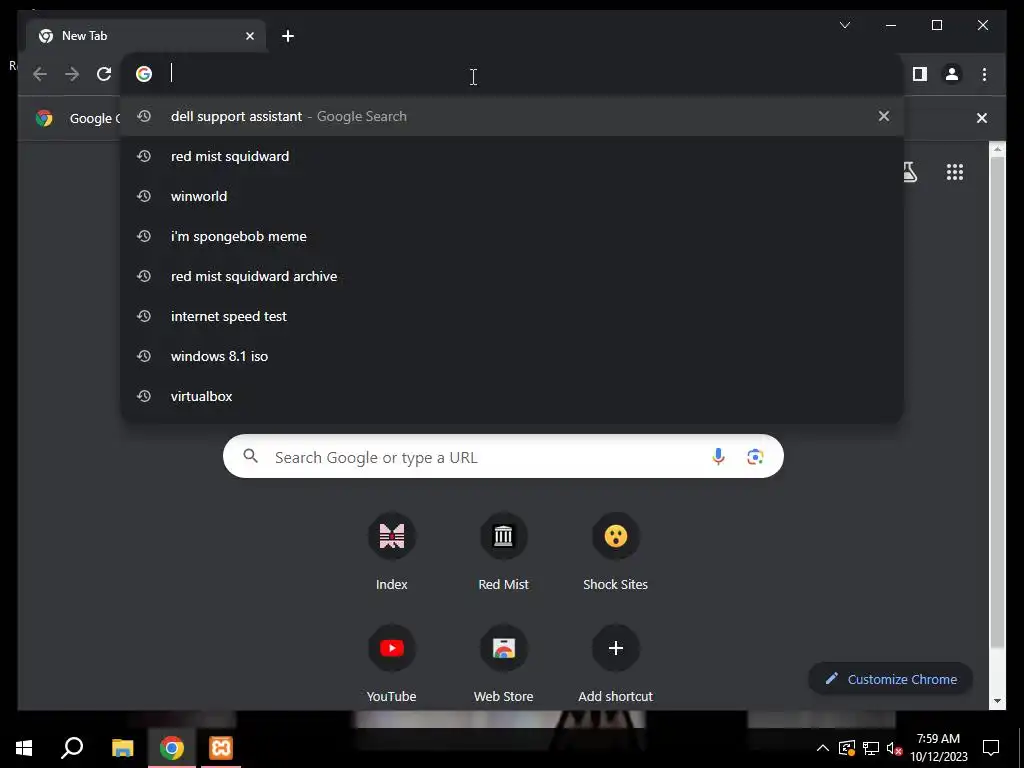Dismiss the Google Chrome infobar
Screen dimensions: 1024x768
click(982, 118)
